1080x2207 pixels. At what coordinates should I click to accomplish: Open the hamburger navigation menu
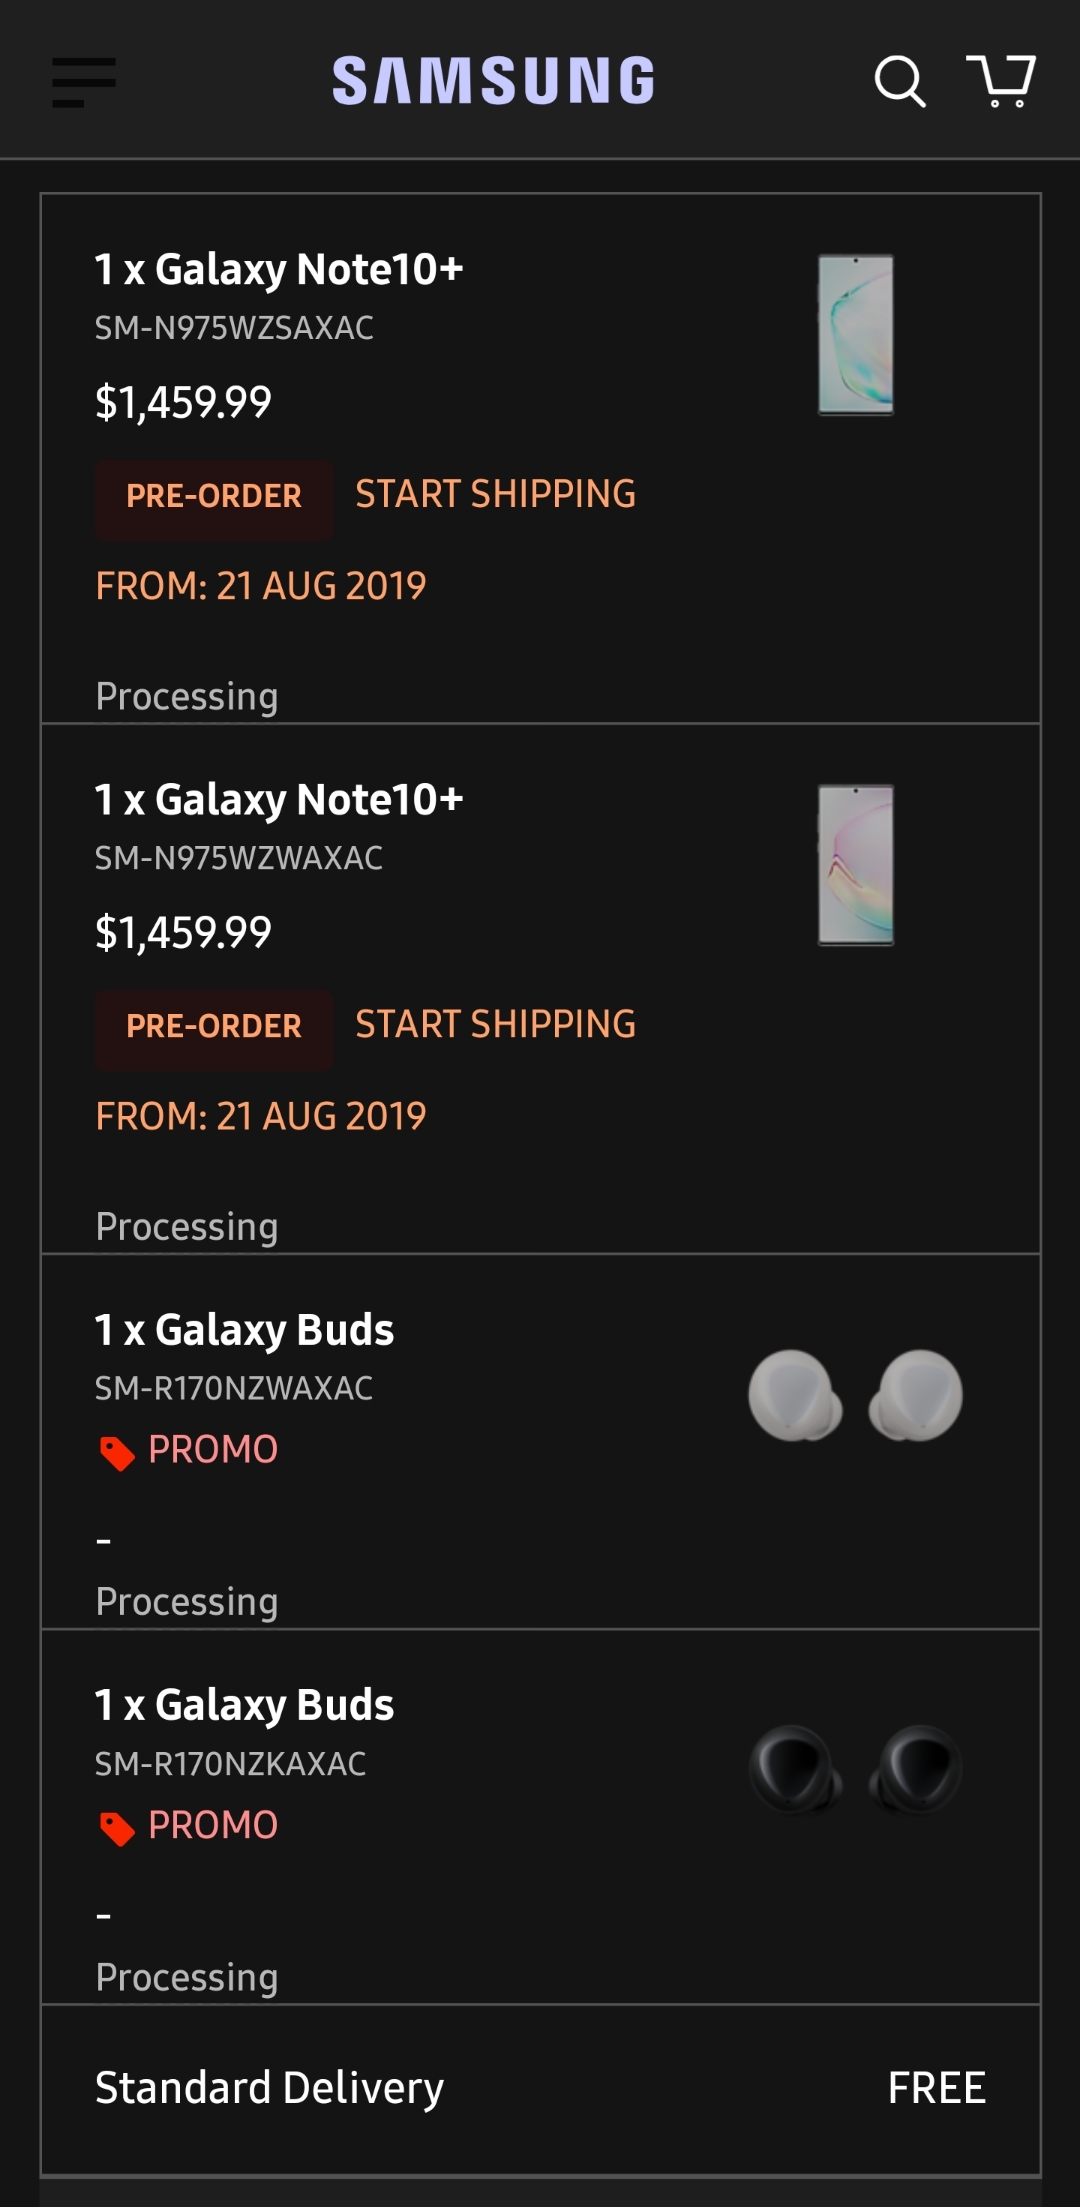(x=84, y=82)
